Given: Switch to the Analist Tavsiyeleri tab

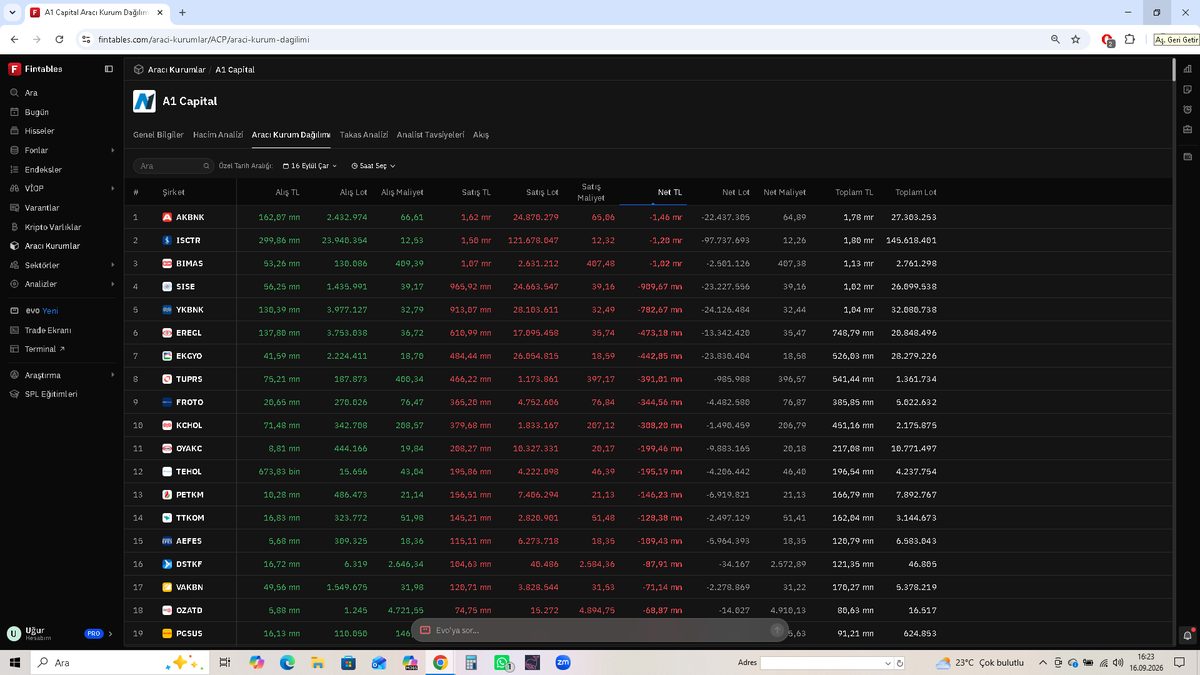Looking at the screenshot, I should pos(431,134).
